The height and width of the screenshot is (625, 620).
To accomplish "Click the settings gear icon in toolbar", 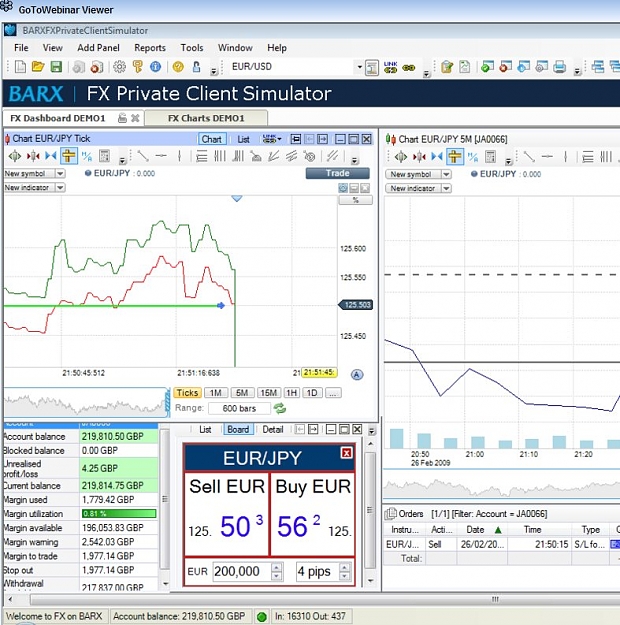I will coord(119,67).
